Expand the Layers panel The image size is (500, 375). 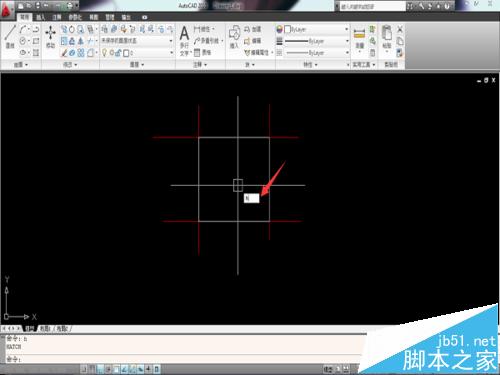pyautogui.click(x=137, y=65)
